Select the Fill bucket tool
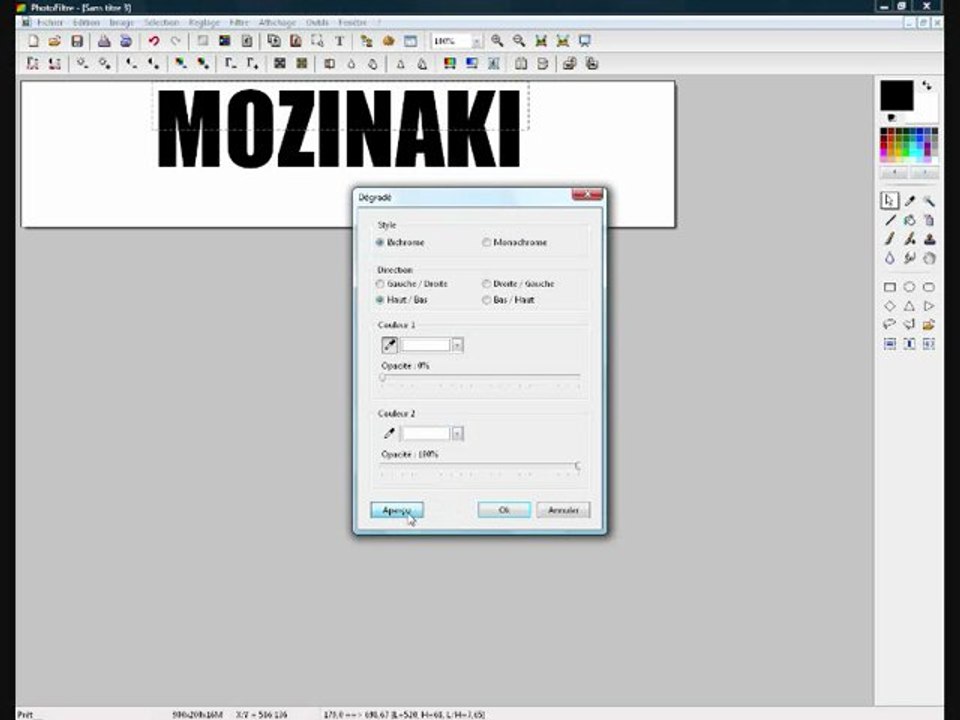Viewport: 960px width, 720px height. (910, 220)
